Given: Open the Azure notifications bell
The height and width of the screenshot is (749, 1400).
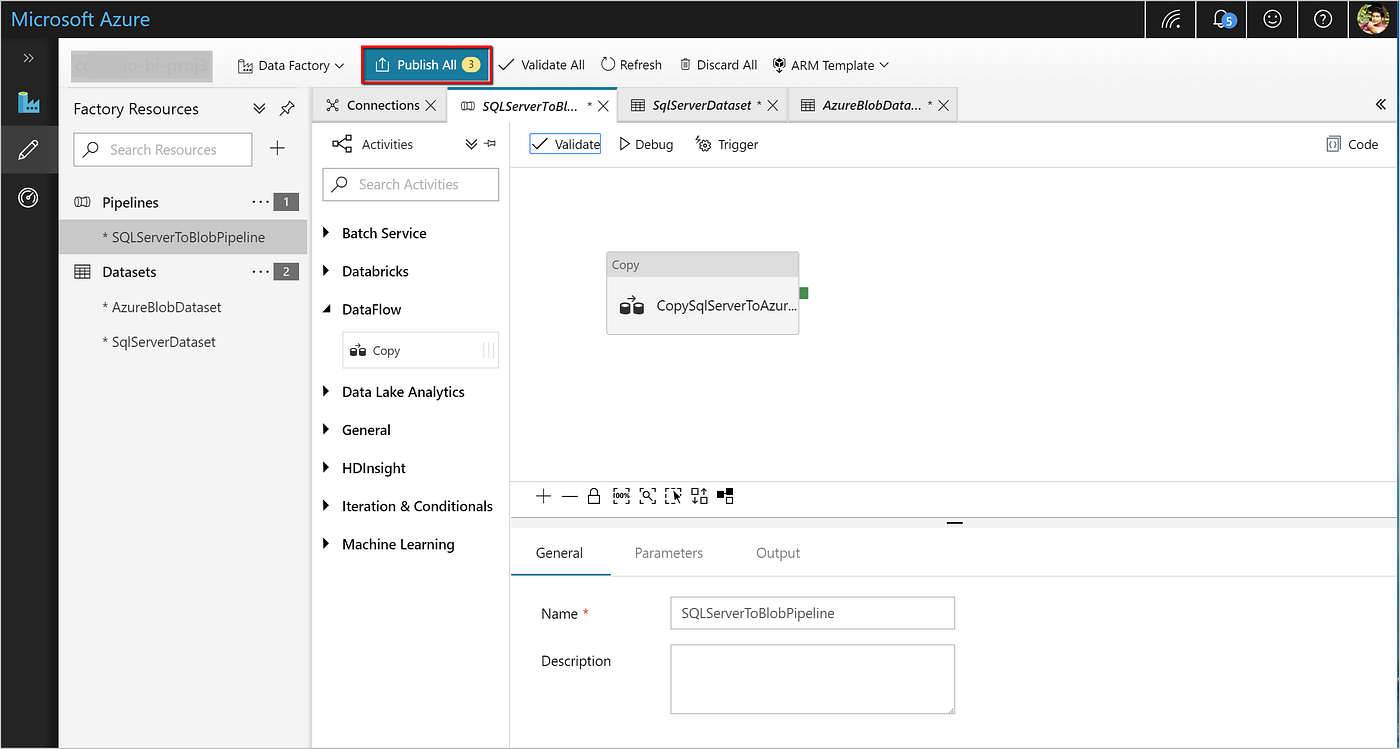Looking at the screenshot, I should point(1221,19).
